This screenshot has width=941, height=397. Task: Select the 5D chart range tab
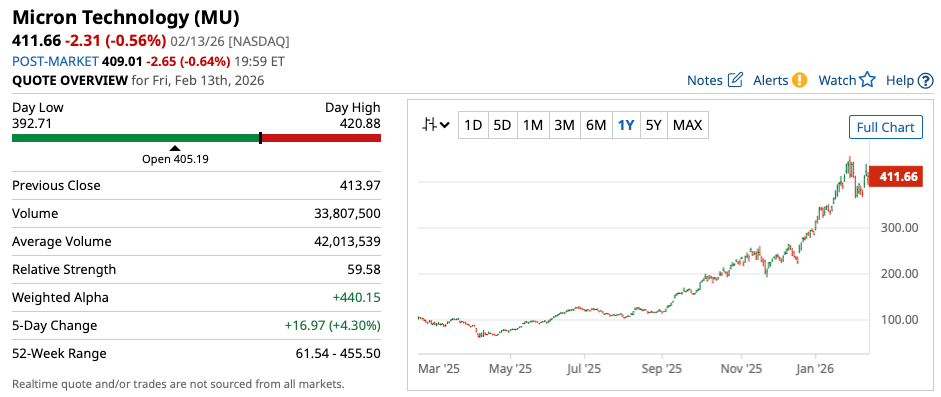(502, 125)
